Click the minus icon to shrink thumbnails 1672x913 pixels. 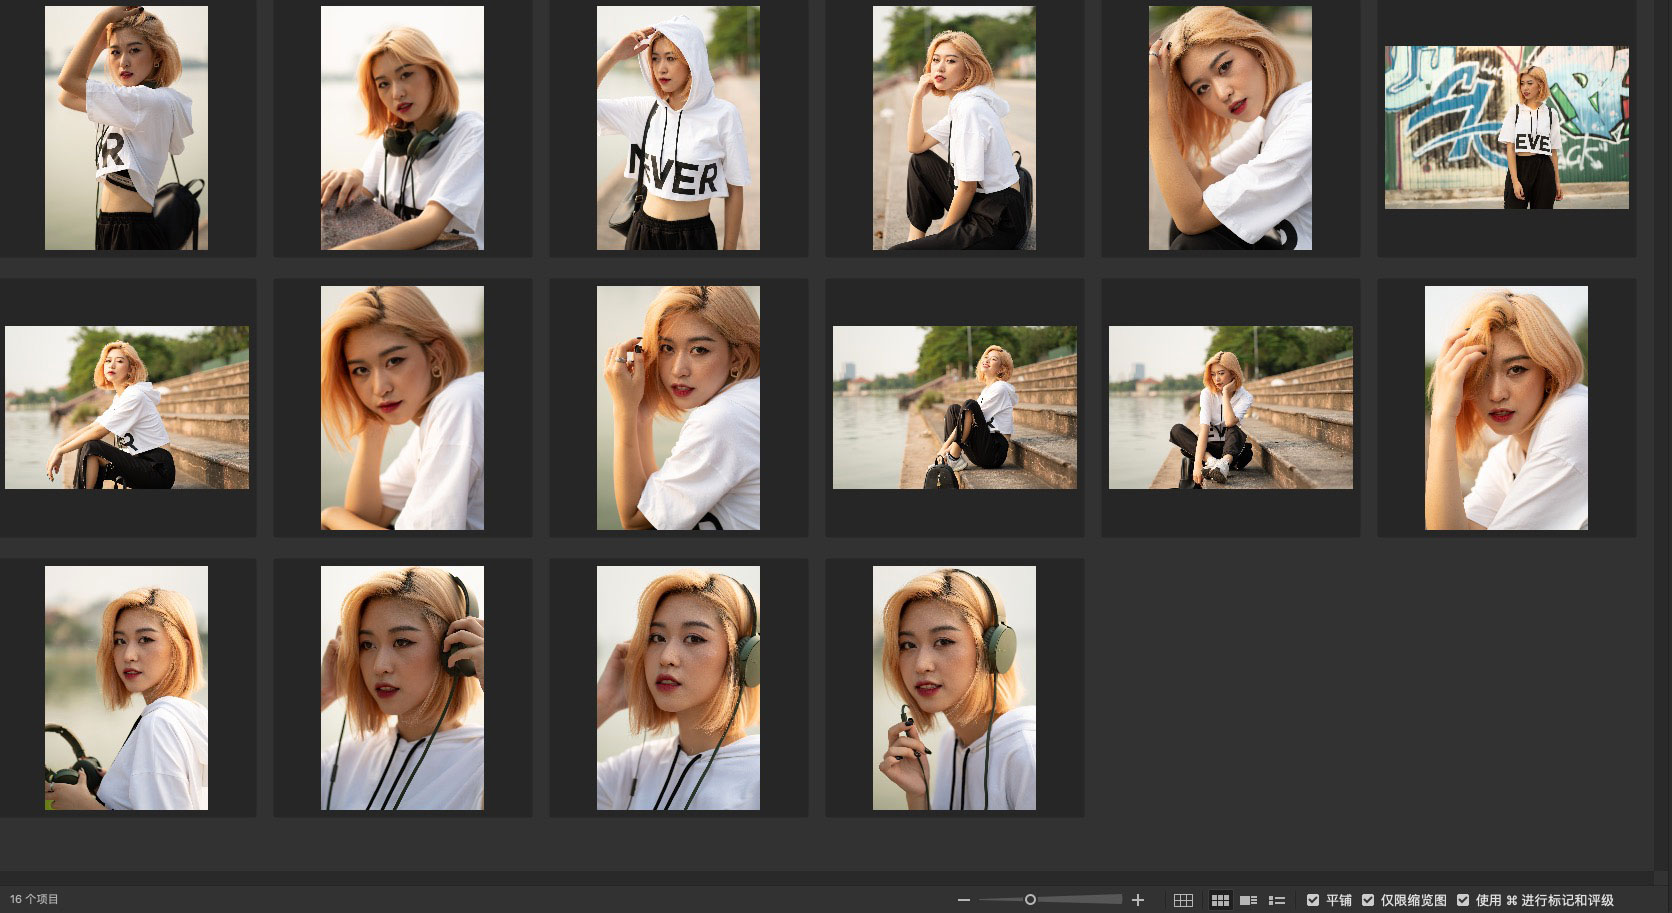coord(963,900)
